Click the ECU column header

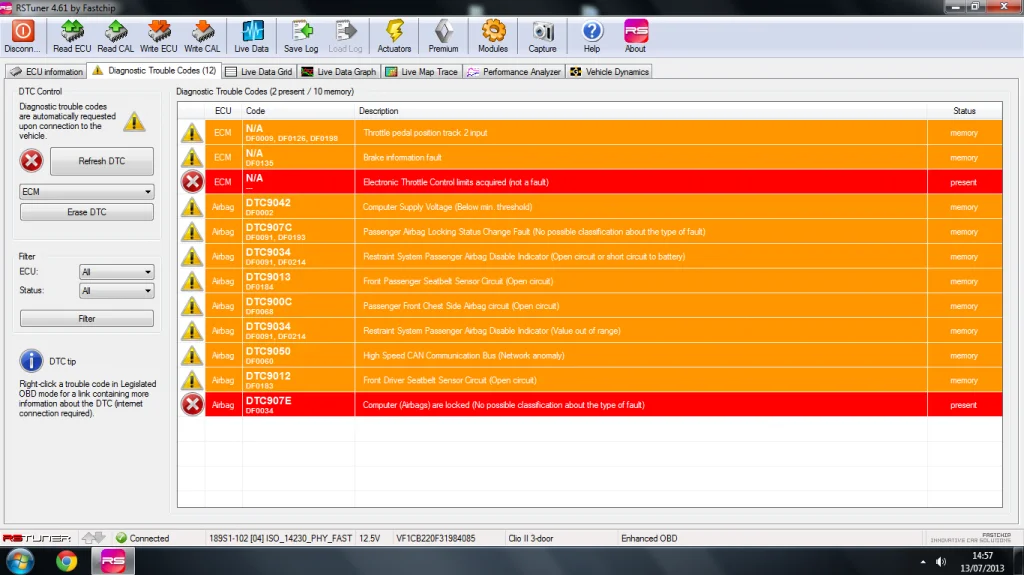pyautogui.click(x=223, y=110)
